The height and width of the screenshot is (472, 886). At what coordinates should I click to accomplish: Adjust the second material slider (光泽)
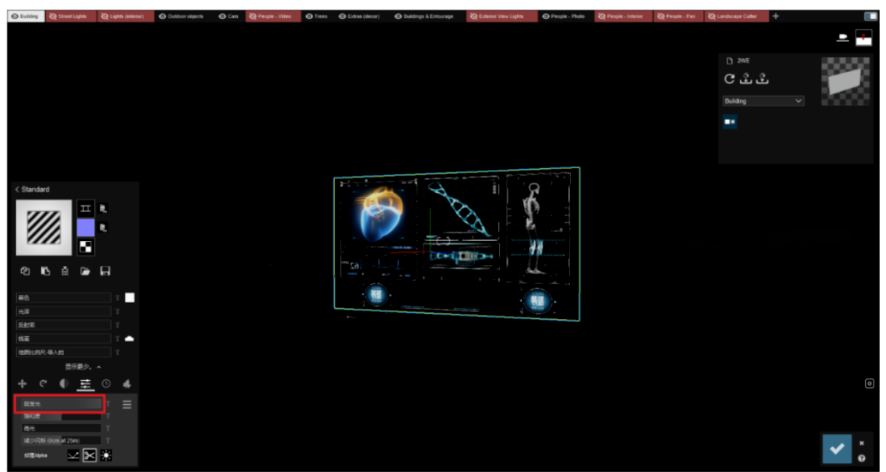point(64,311)
